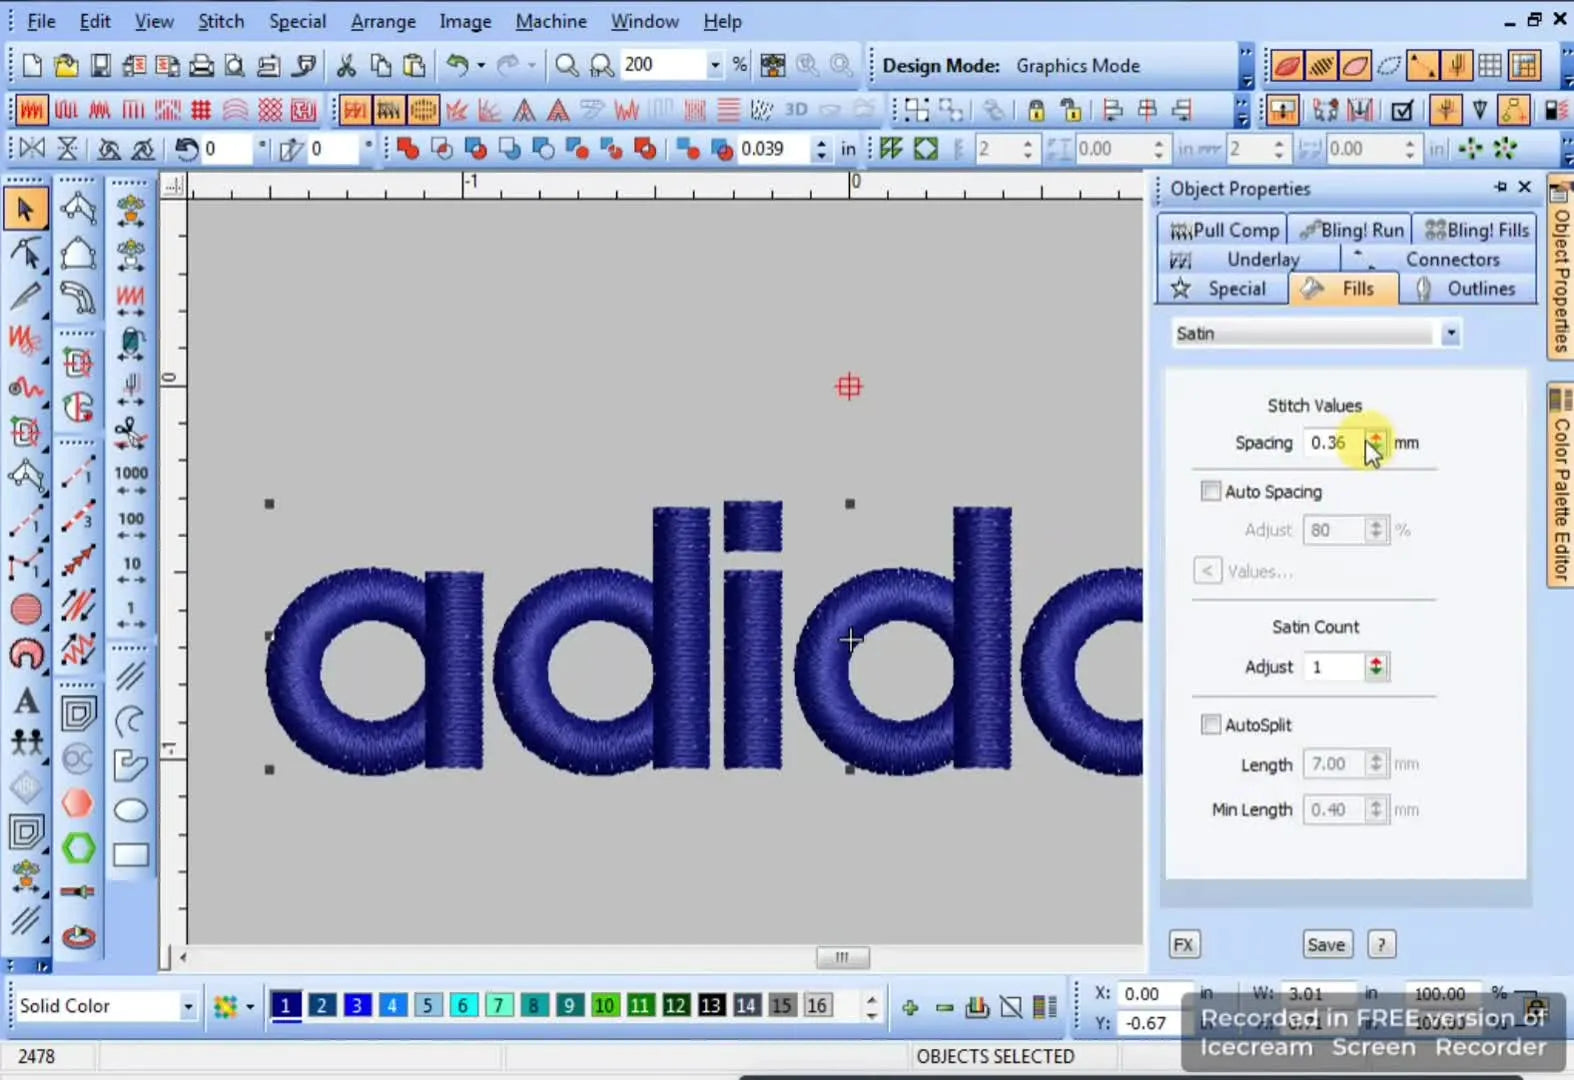The width and height of the screenshot is (1574, 1080).
Task: Click the Save button in properties
Action: [x=1326, y=945]
